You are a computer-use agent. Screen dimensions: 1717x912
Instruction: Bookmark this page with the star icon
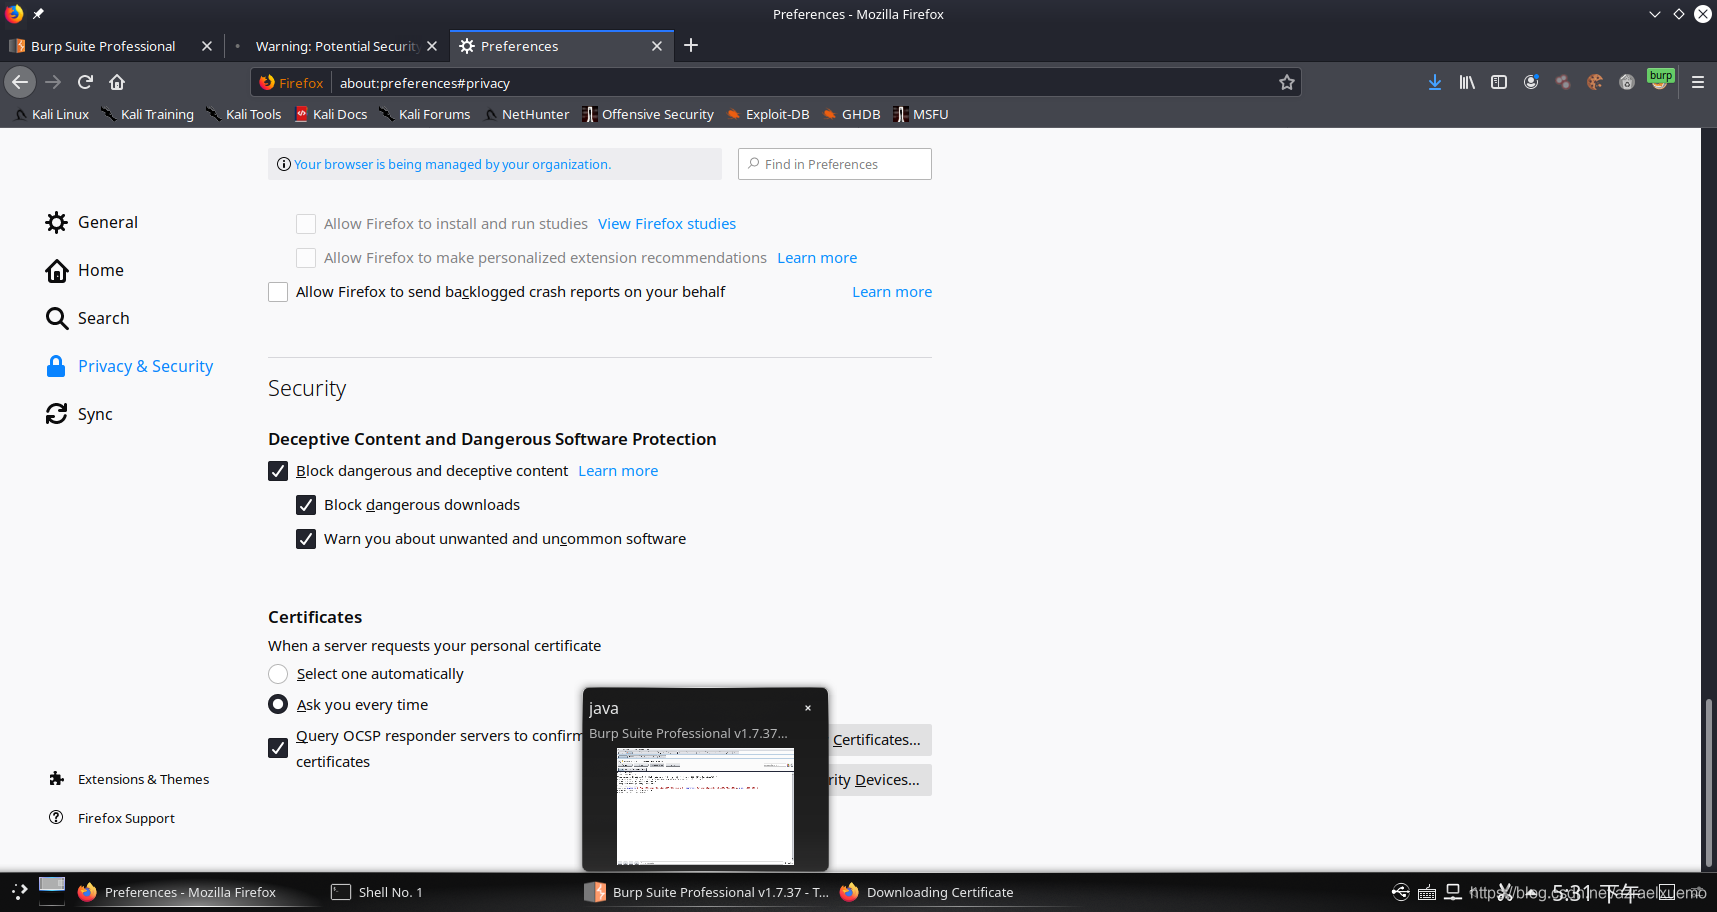1287,83
